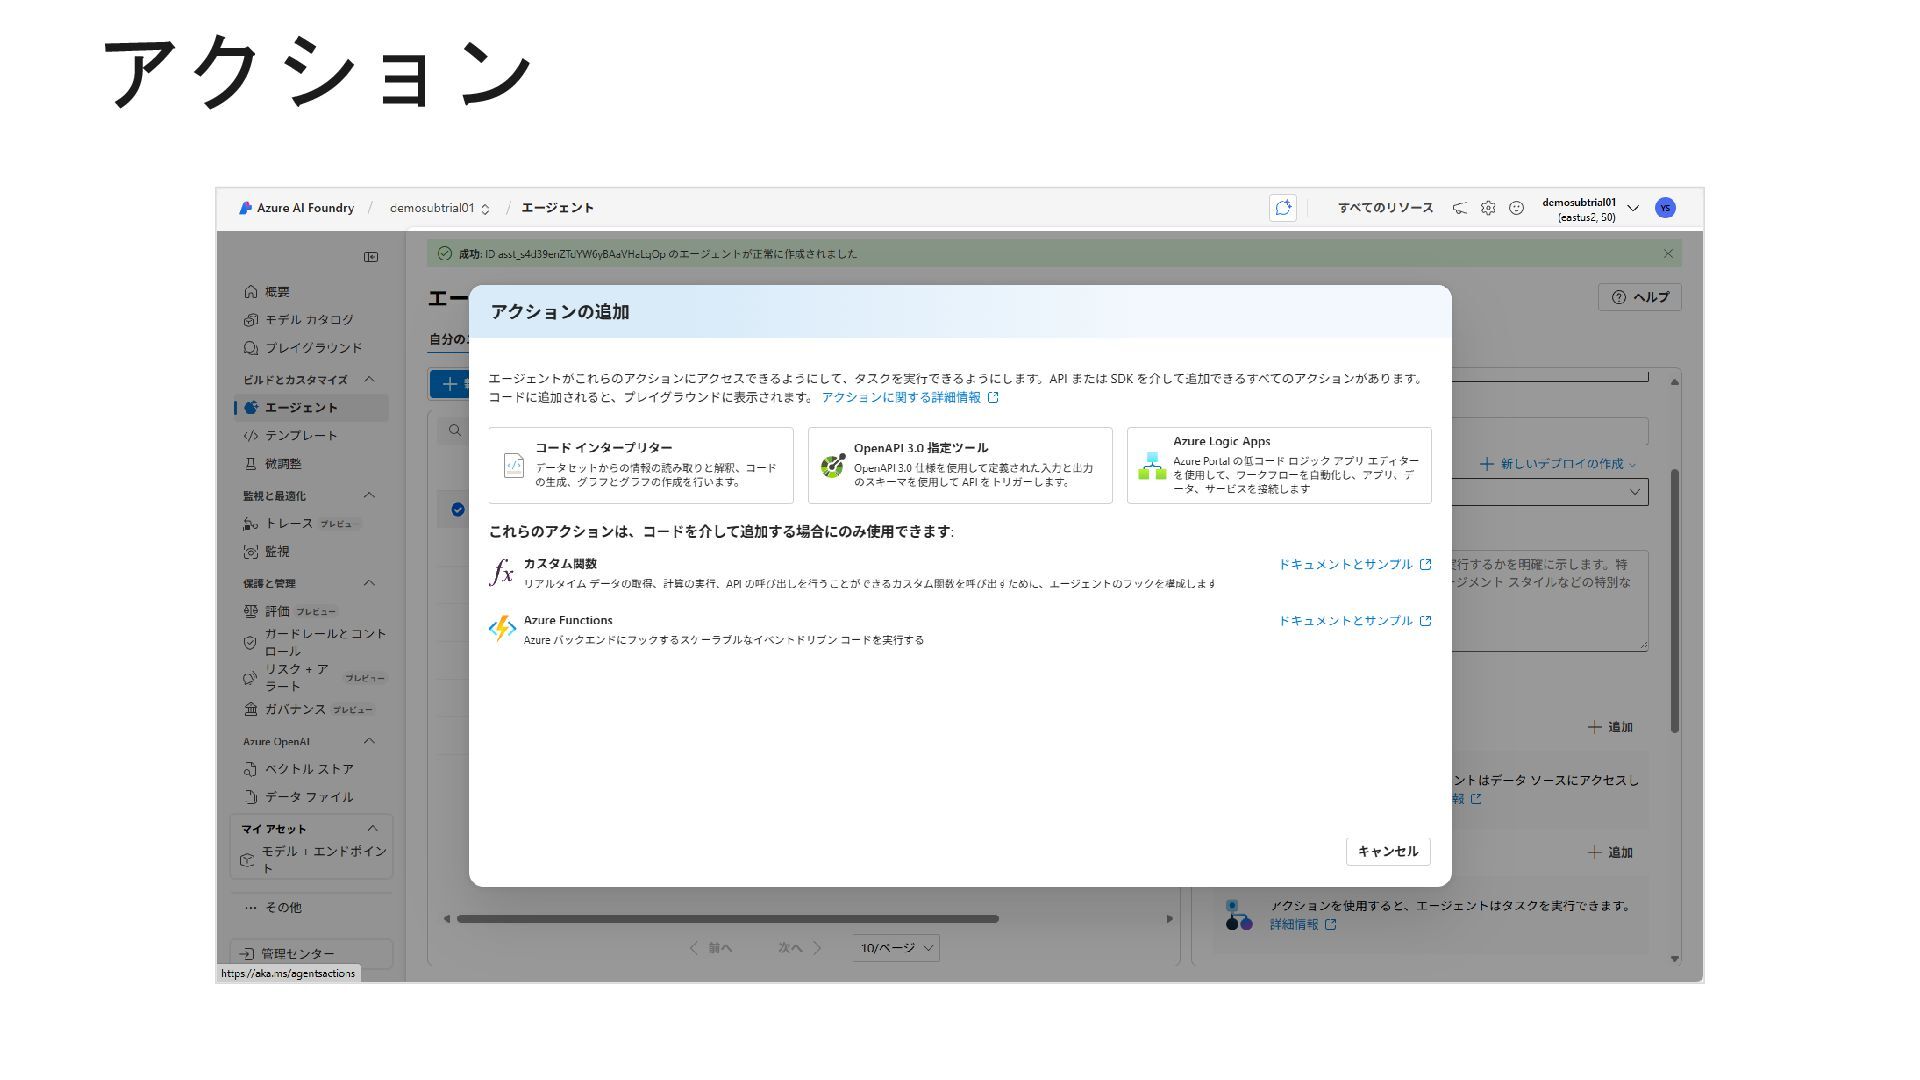The width and height of the screenshot is (1920, 1080).
Task: Collapse the マイ アセット section
Action: 372,828
